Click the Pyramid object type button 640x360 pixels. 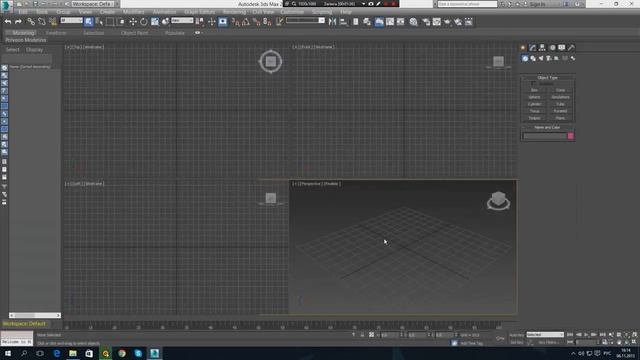click(560, 111)
